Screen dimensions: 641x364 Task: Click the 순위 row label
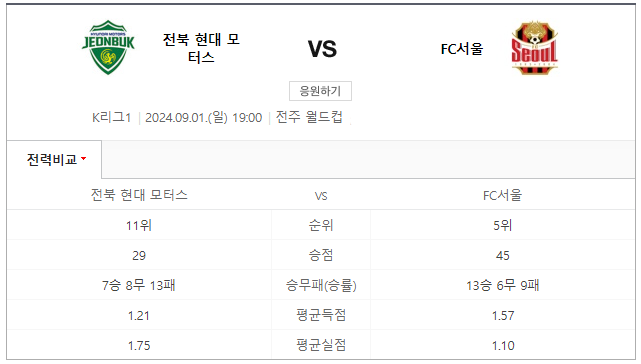(x=321, y=225)
